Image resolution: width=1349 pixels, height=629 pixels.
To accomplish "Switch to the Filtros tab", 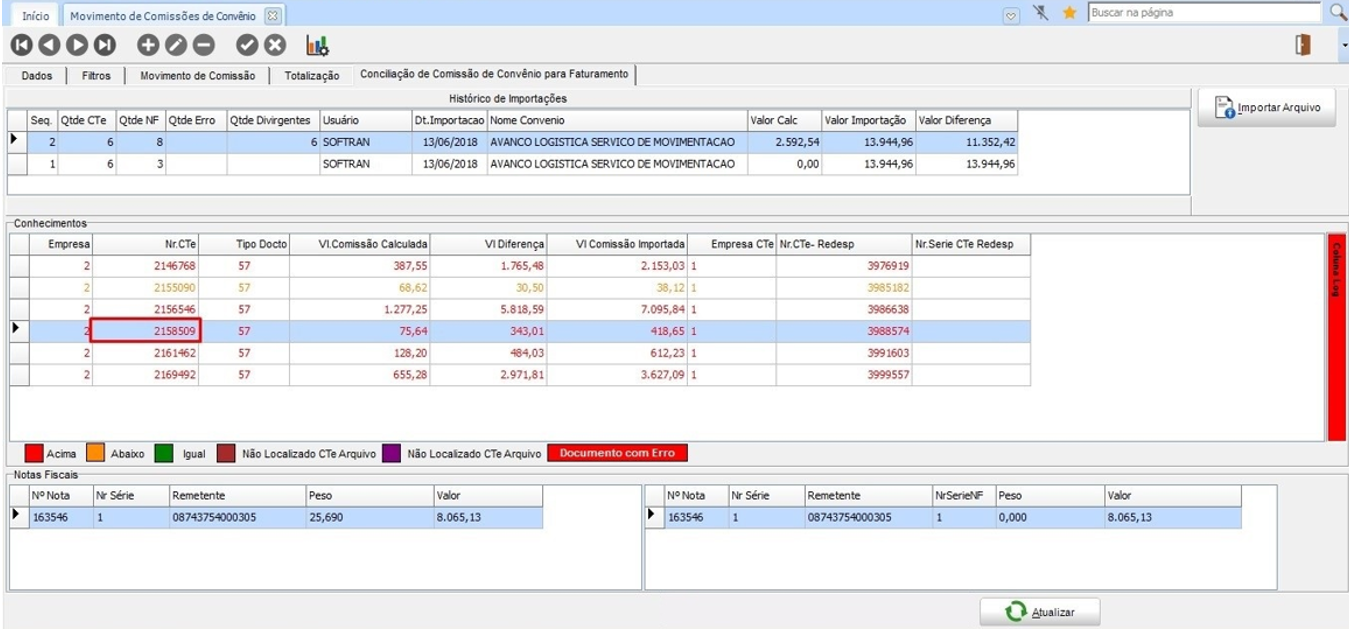I will pyautogui.click(x=96, y=75).
